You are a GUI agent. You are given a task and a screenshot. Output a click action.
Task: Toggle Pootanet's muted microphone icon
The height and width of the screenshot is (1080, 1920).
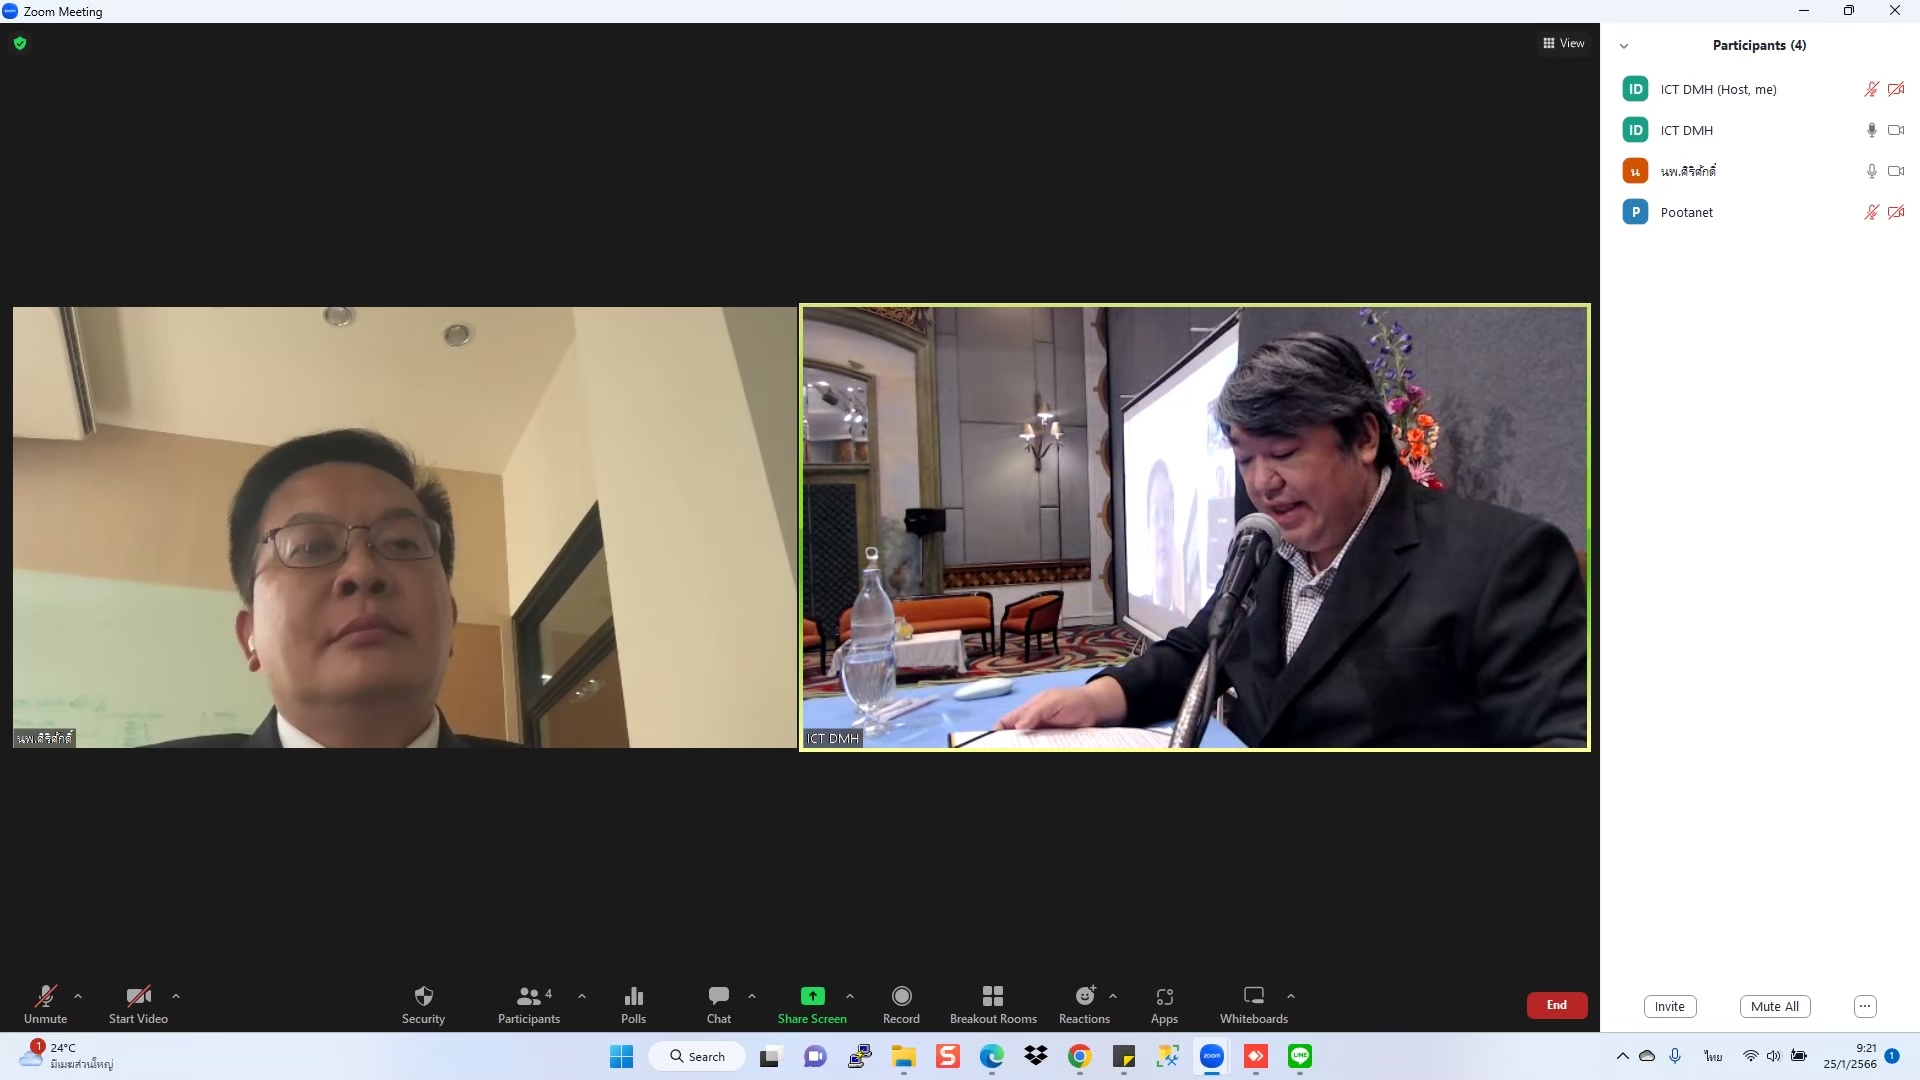1871,212
